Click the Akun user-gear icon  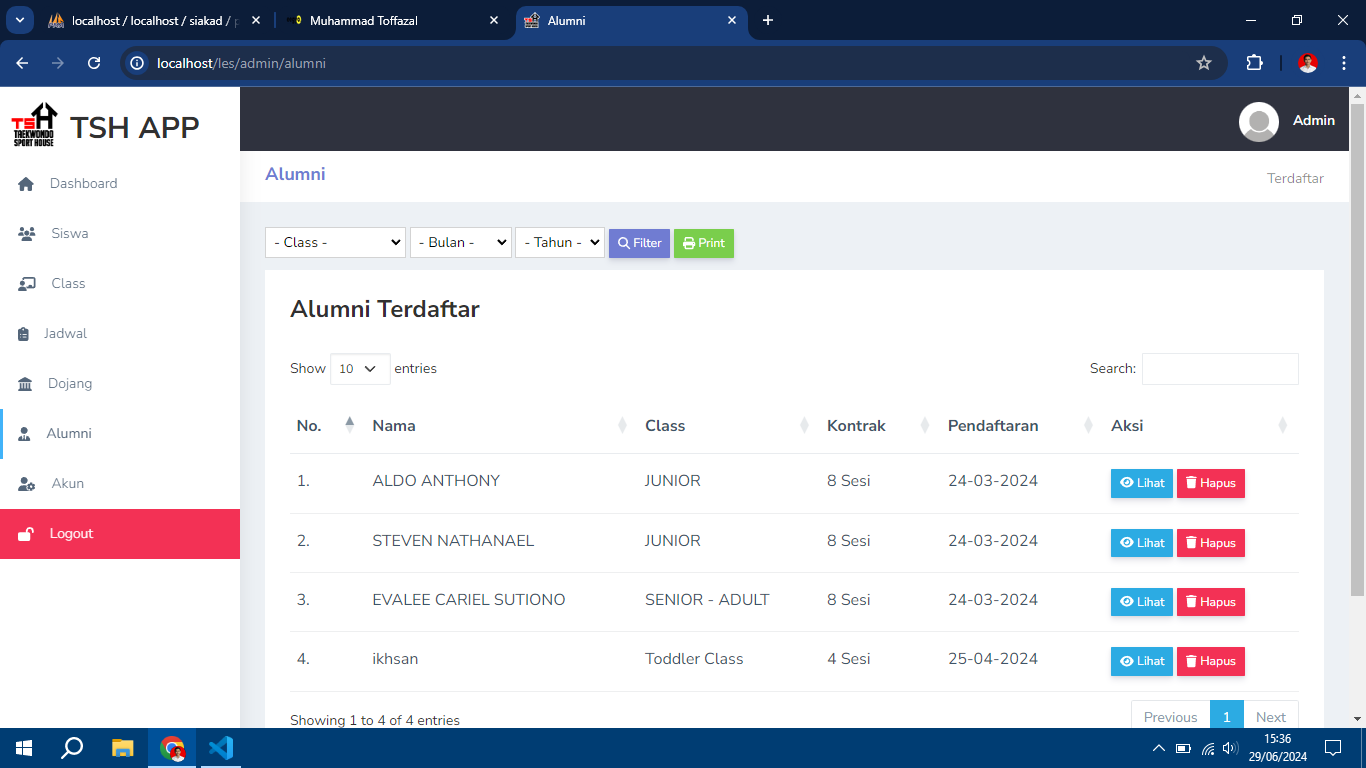click(x=27, y=484)
